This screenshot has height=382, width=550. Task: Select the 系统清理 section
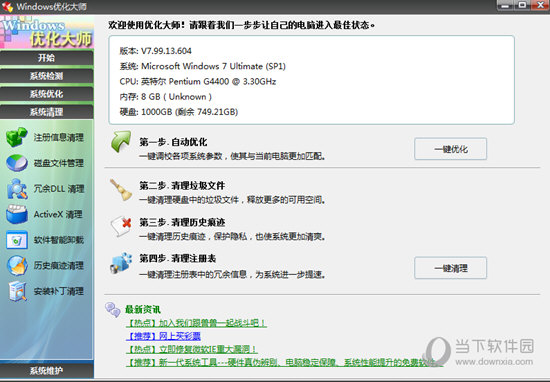coord(47,112)
